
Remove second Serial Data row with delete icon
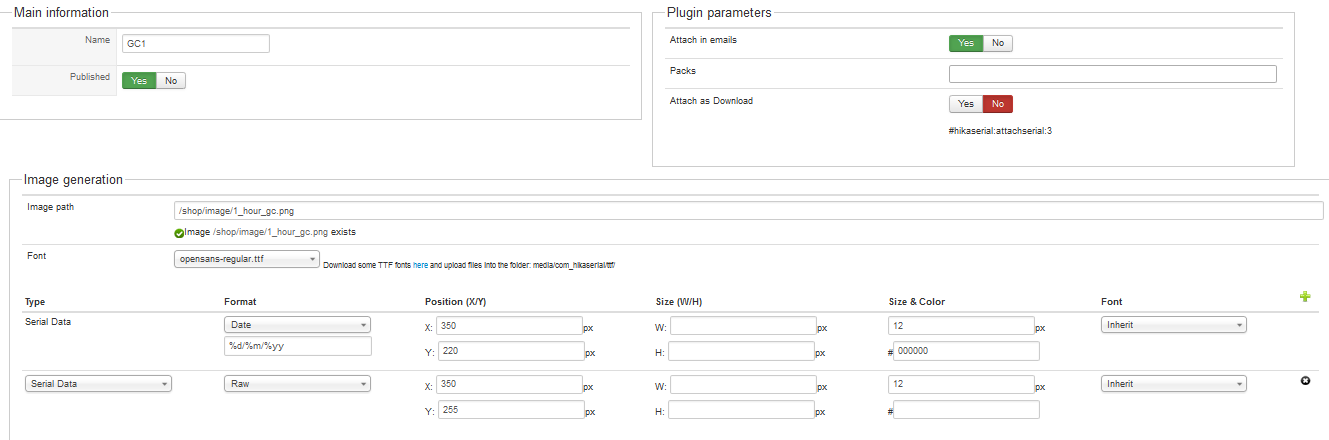point(1304,381)
